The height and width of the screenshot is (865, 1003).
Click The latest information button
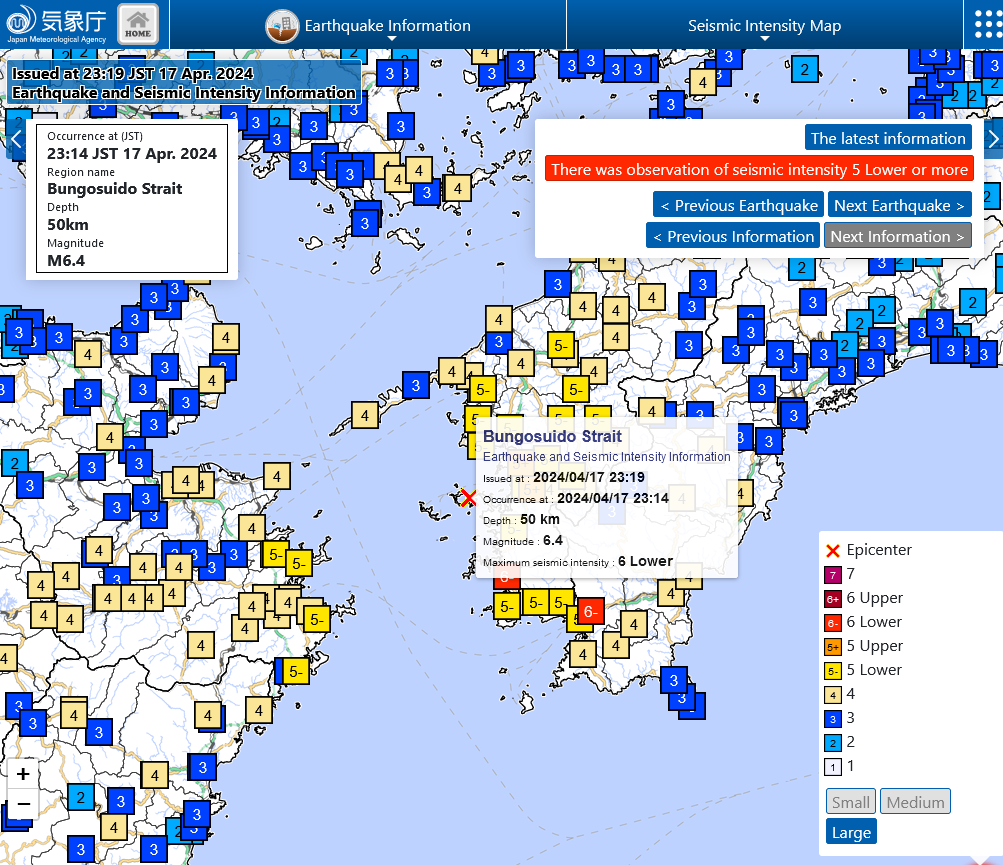(x=888, y=138)
